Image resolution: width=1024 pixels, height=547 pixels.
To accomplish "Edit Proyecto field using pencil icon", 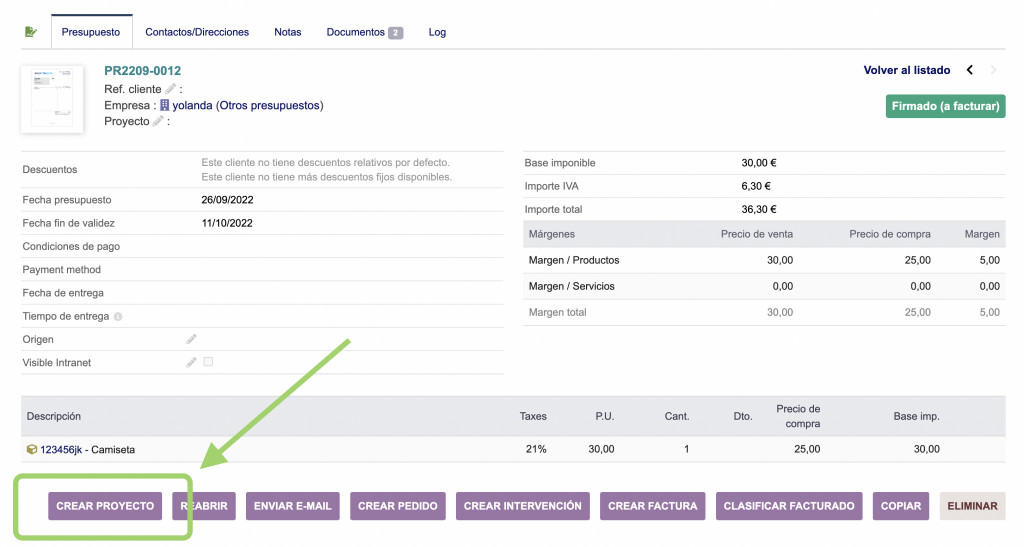I will tap(158, 121).
